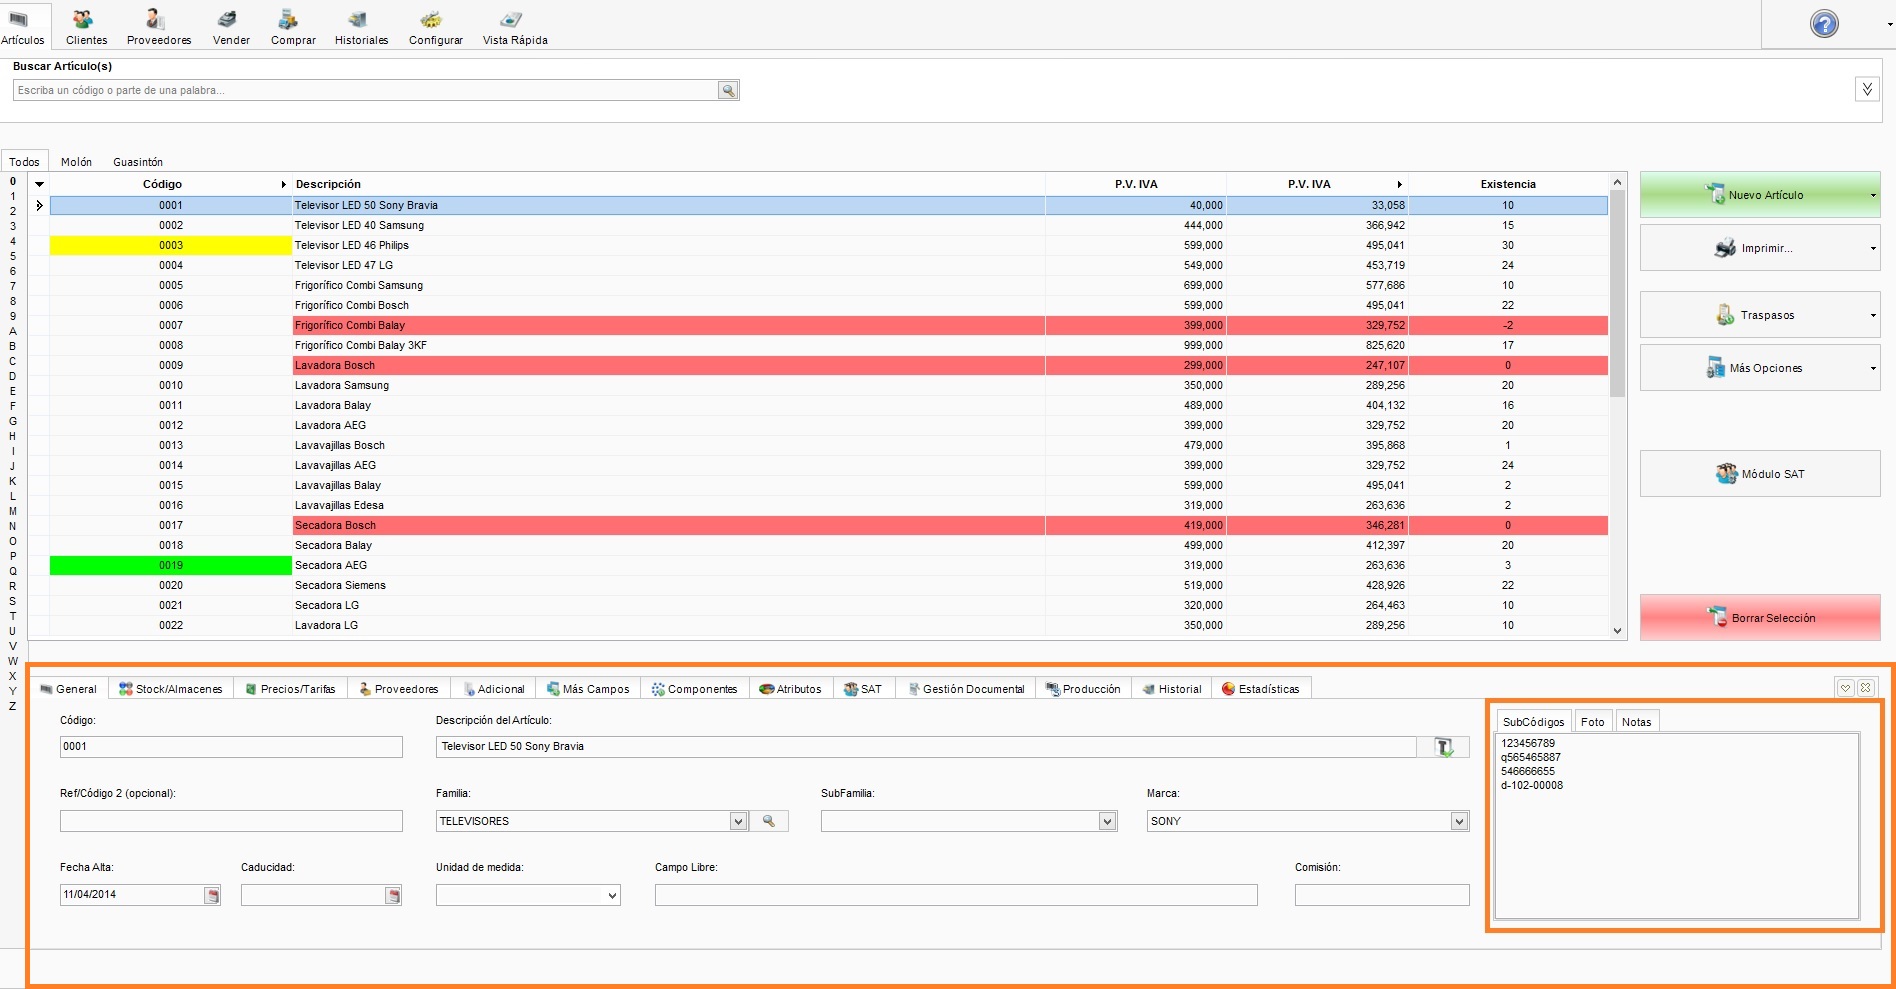Screen dimensions: 1896x989
Task: Click the description text editor icon button
Action: pyautogui.click(x=1444, y=747)
